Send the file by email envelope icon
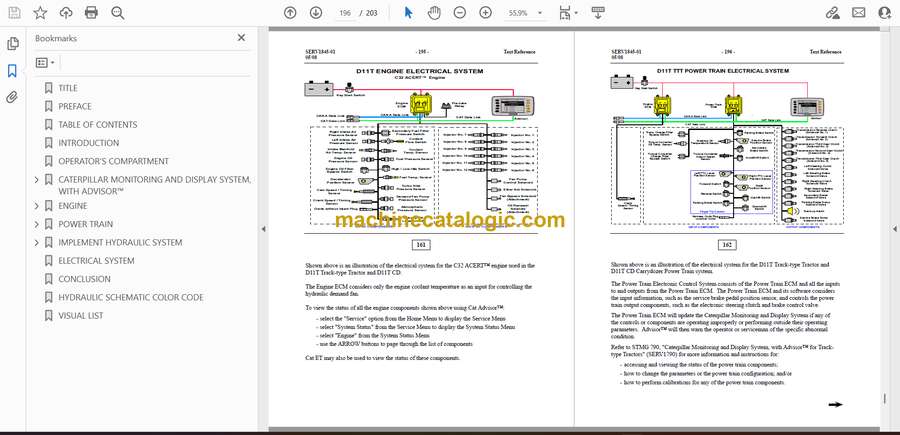 [x=859, y=13]
